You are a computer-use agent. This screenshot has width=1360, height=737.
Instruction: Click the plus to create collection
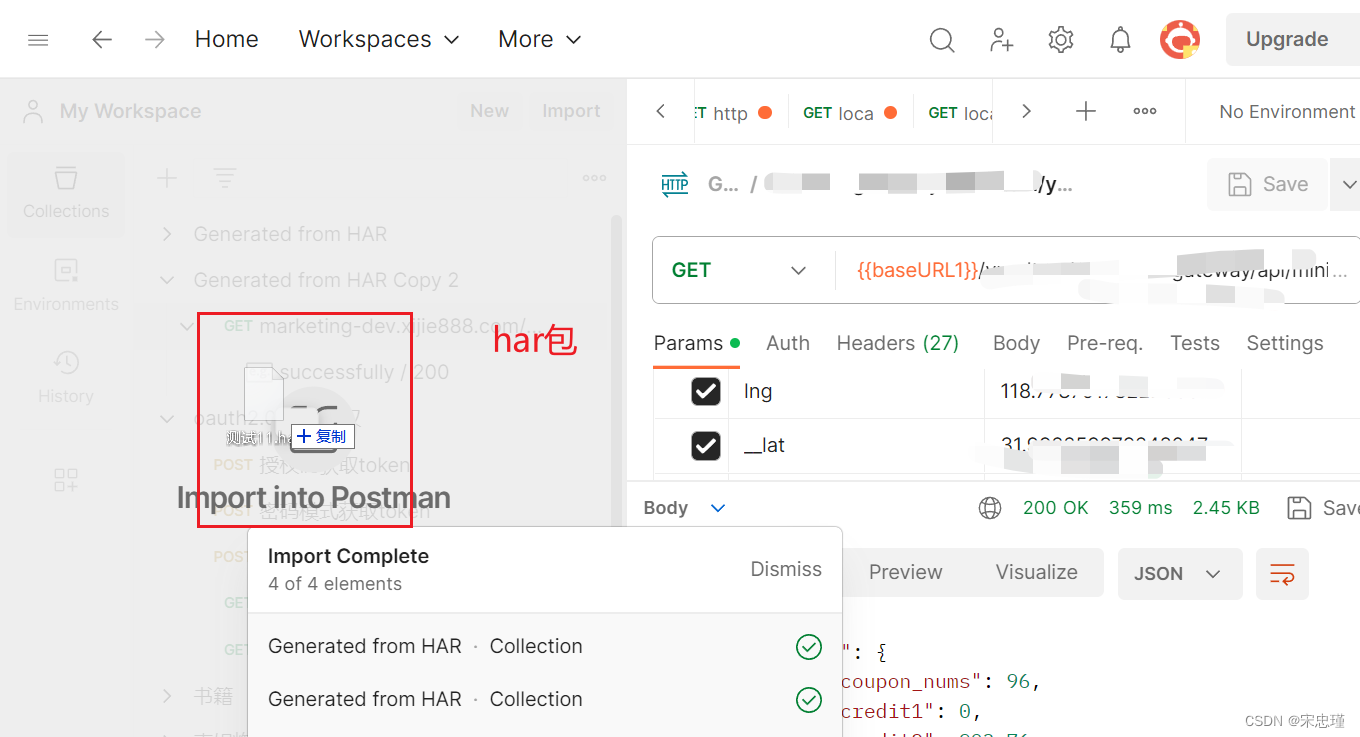[x=167, y=178]
